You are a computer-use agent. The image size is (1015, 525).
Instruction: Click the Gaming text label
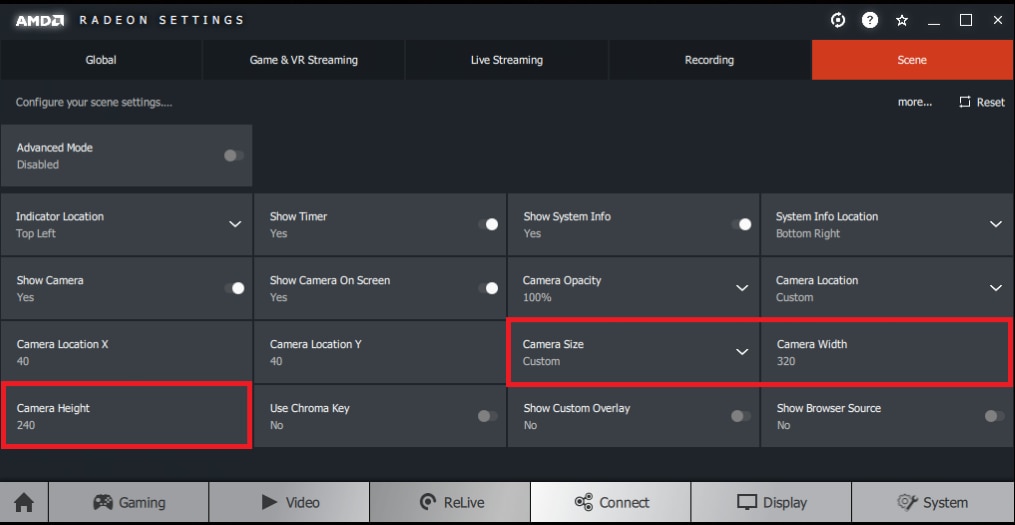coord(142,502)
